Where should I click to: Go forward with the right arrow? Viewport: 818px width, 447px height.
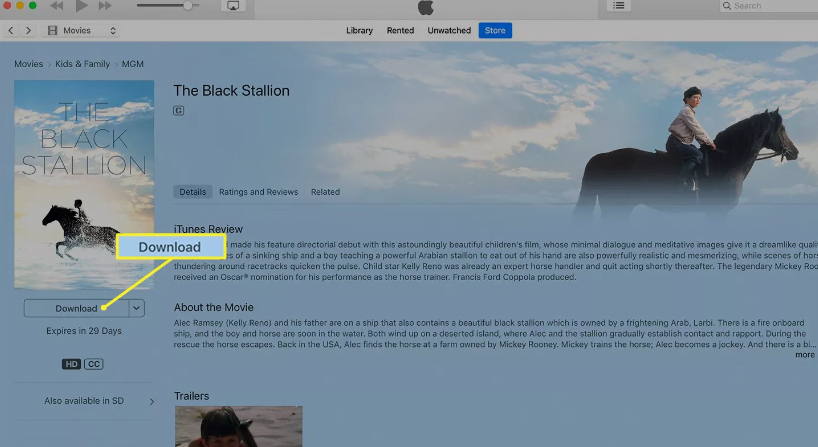(29, 31)
